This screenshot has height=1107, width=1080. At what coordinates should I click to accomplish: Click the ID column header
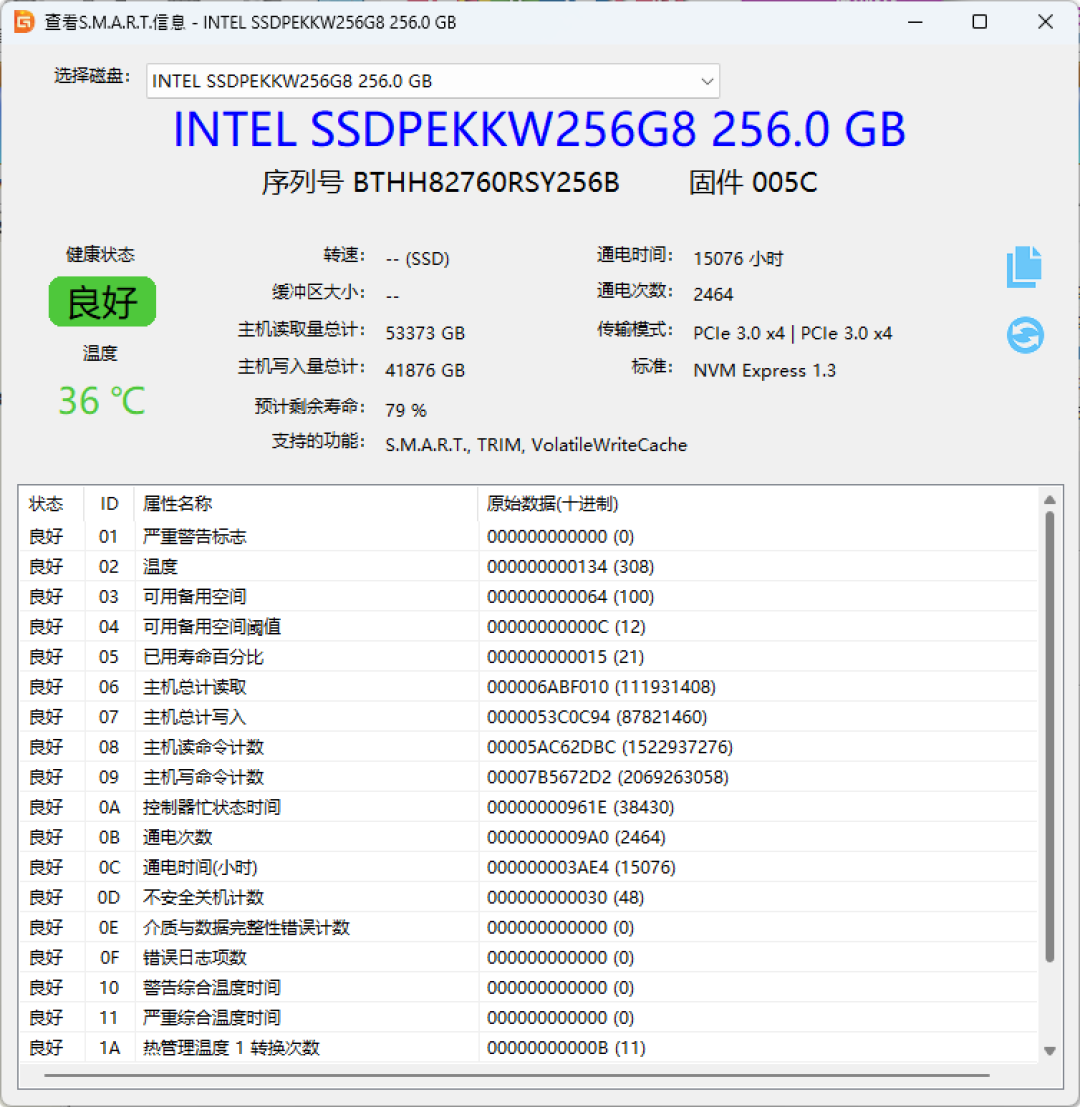(x=109, y=503)
